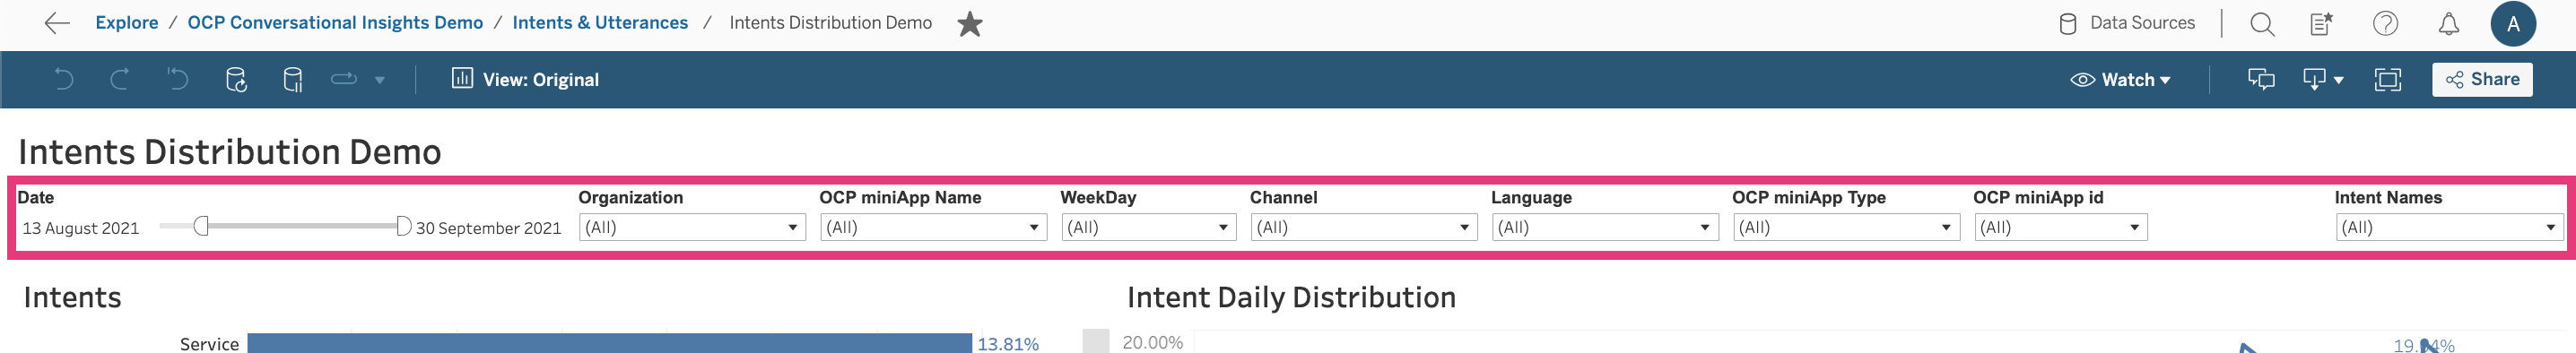Viewport: 2576px width, 353px height.
Task: Click the Redo icon in toolbar
Action: (x=120, y=79)
